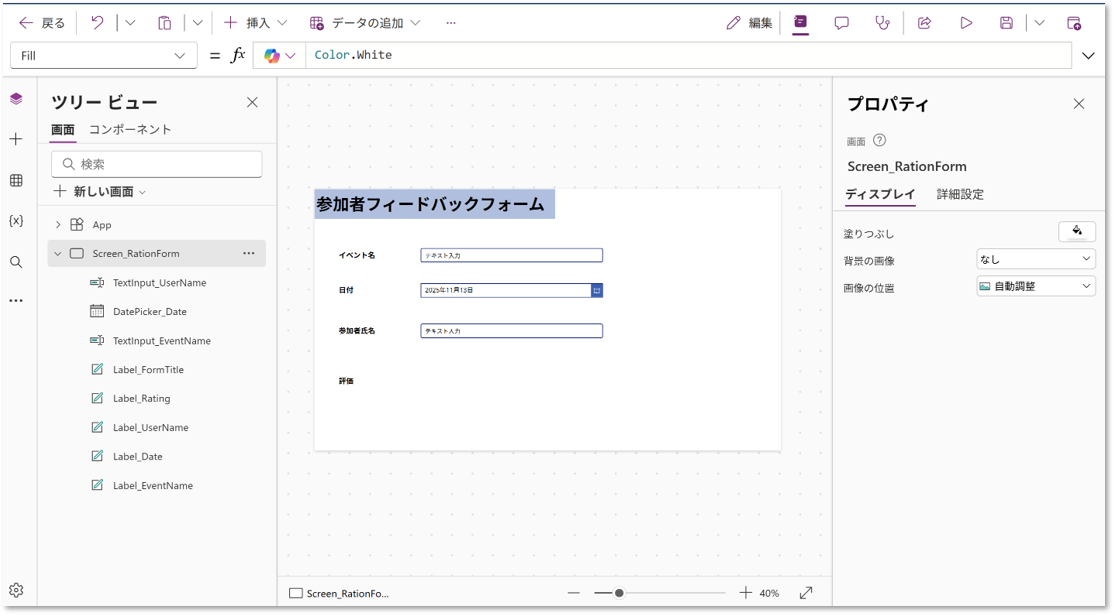
Task: Open the Variables {x} panel
Action: (x=16, y=220)
